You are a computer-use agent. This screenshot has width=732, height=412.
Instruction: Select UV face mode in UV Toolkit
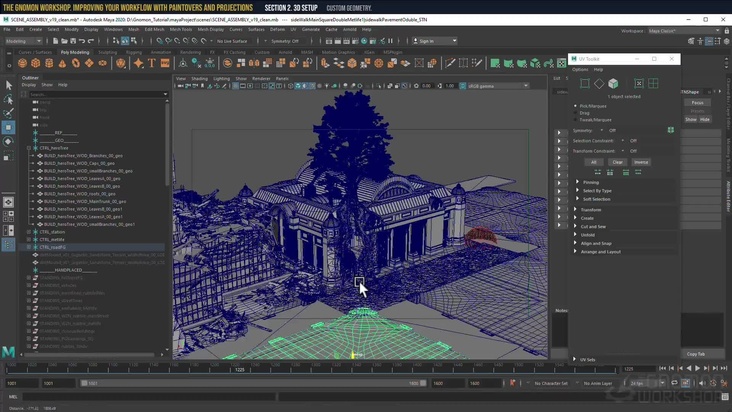[x=584, y=84]
